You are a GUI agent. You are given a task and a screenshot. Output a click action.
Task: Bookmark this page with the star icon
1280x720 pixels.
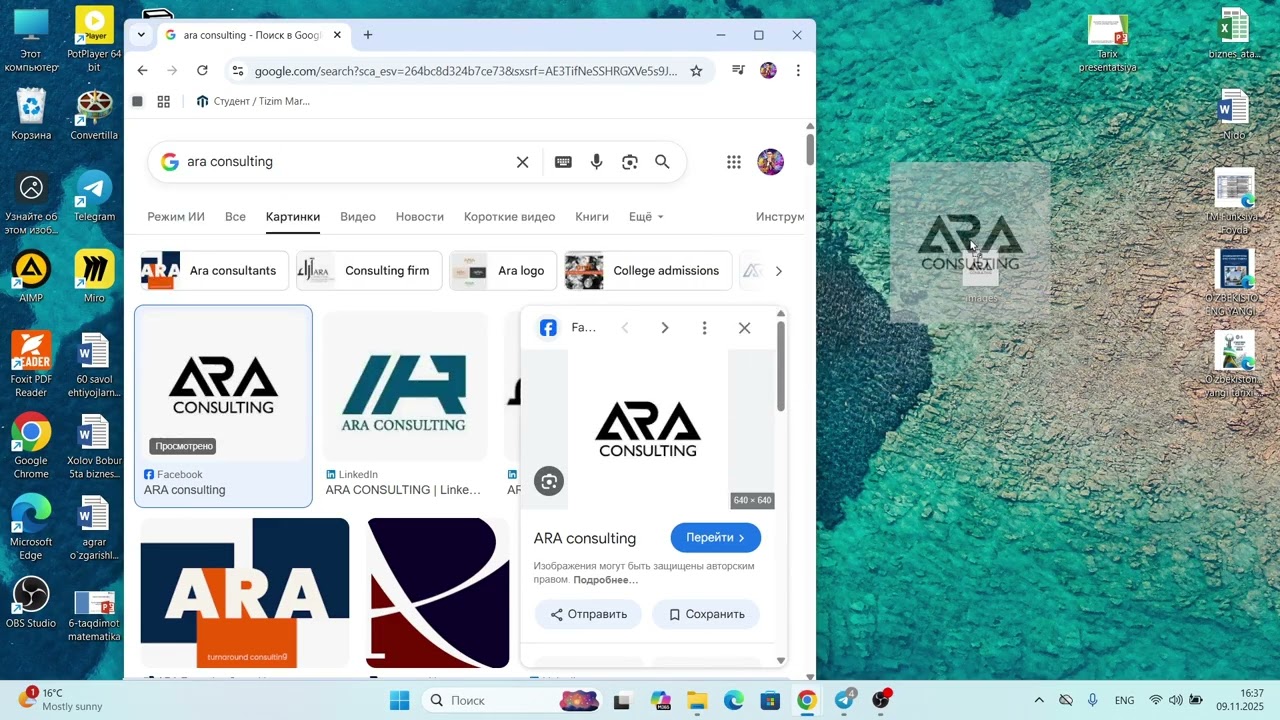click(696, 71)
